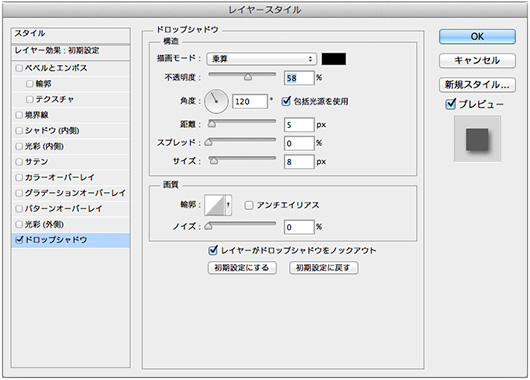
Task: Select the カラーオーバーレイ row label
Action: pos(59,177)
